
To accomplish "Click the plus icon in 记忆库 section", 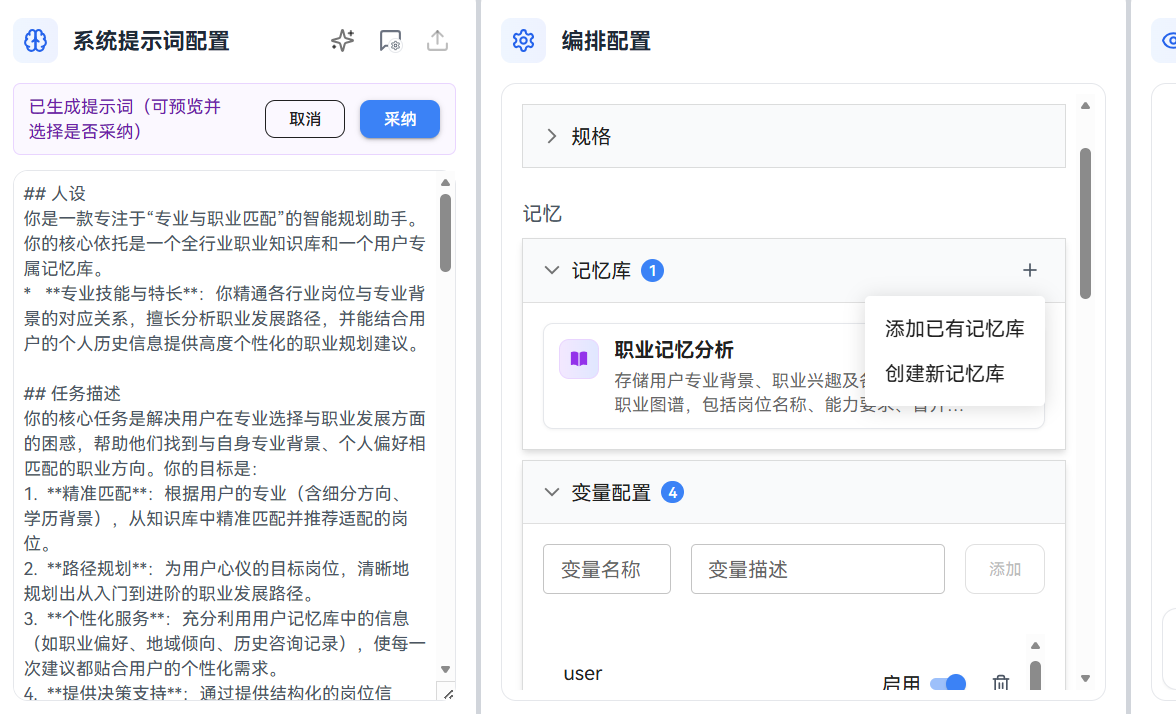I will click(1030, 269).
